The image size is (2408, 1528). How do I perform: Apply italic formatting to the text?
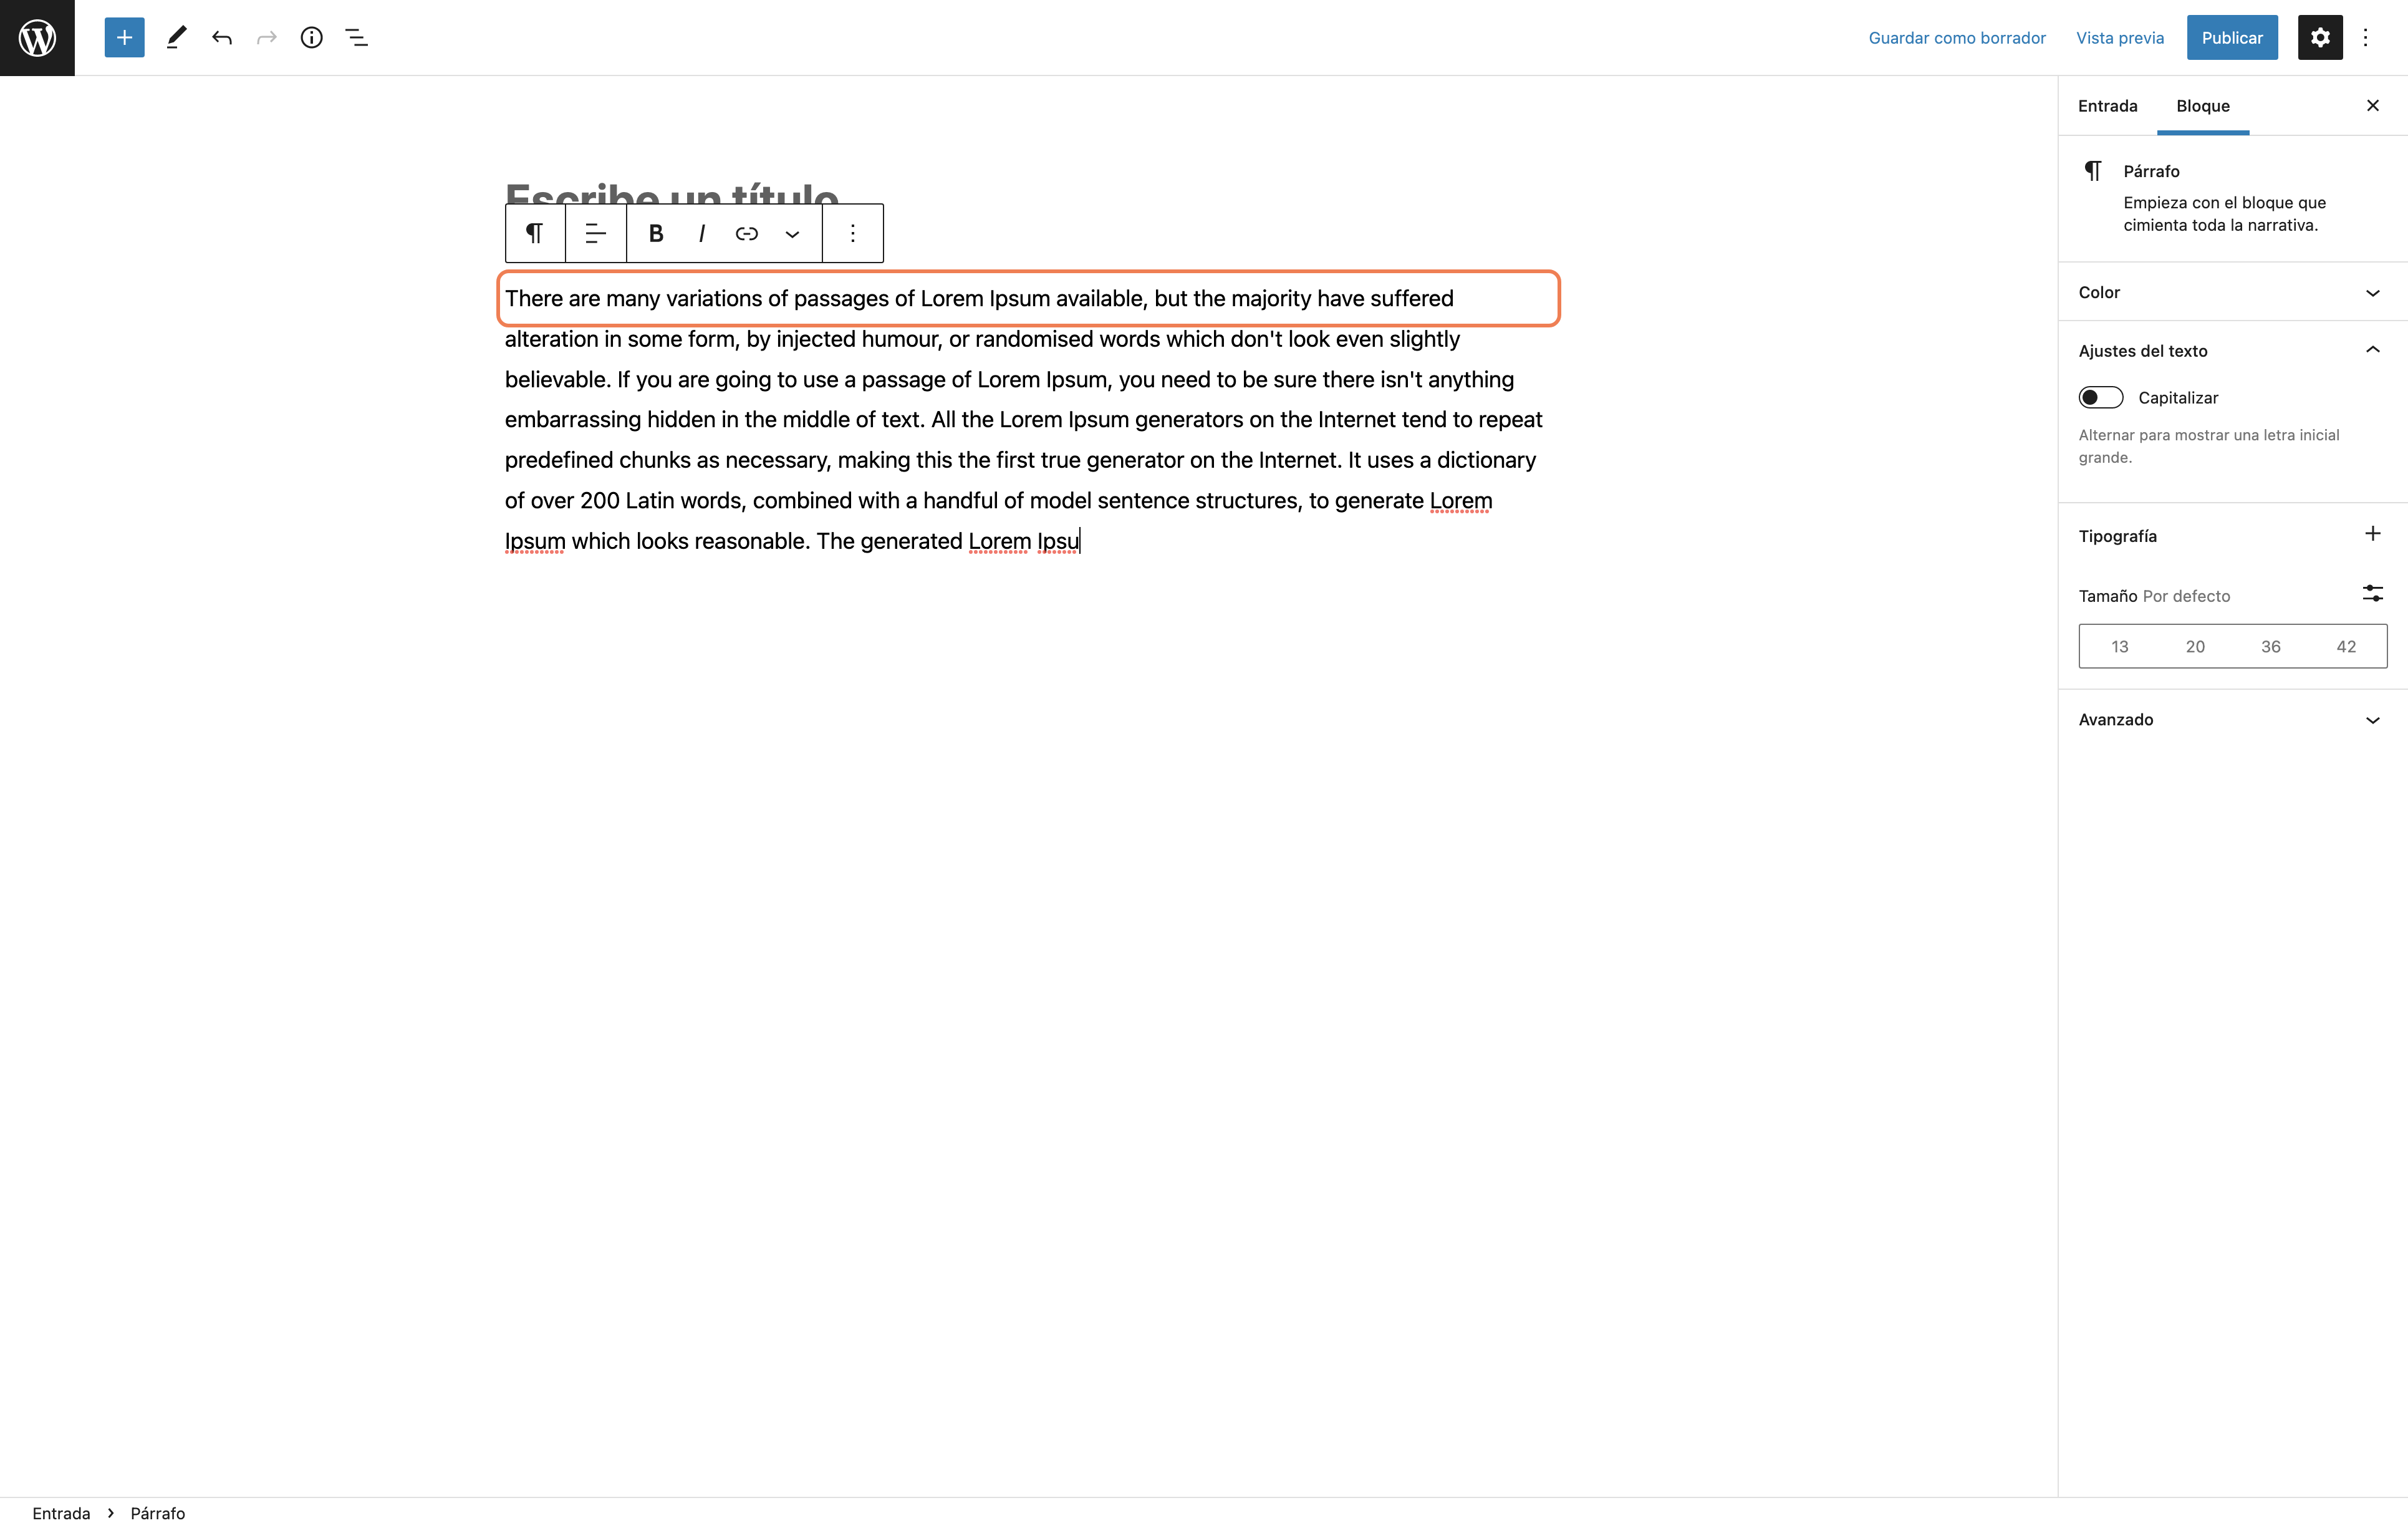click(x=702, y=233)
